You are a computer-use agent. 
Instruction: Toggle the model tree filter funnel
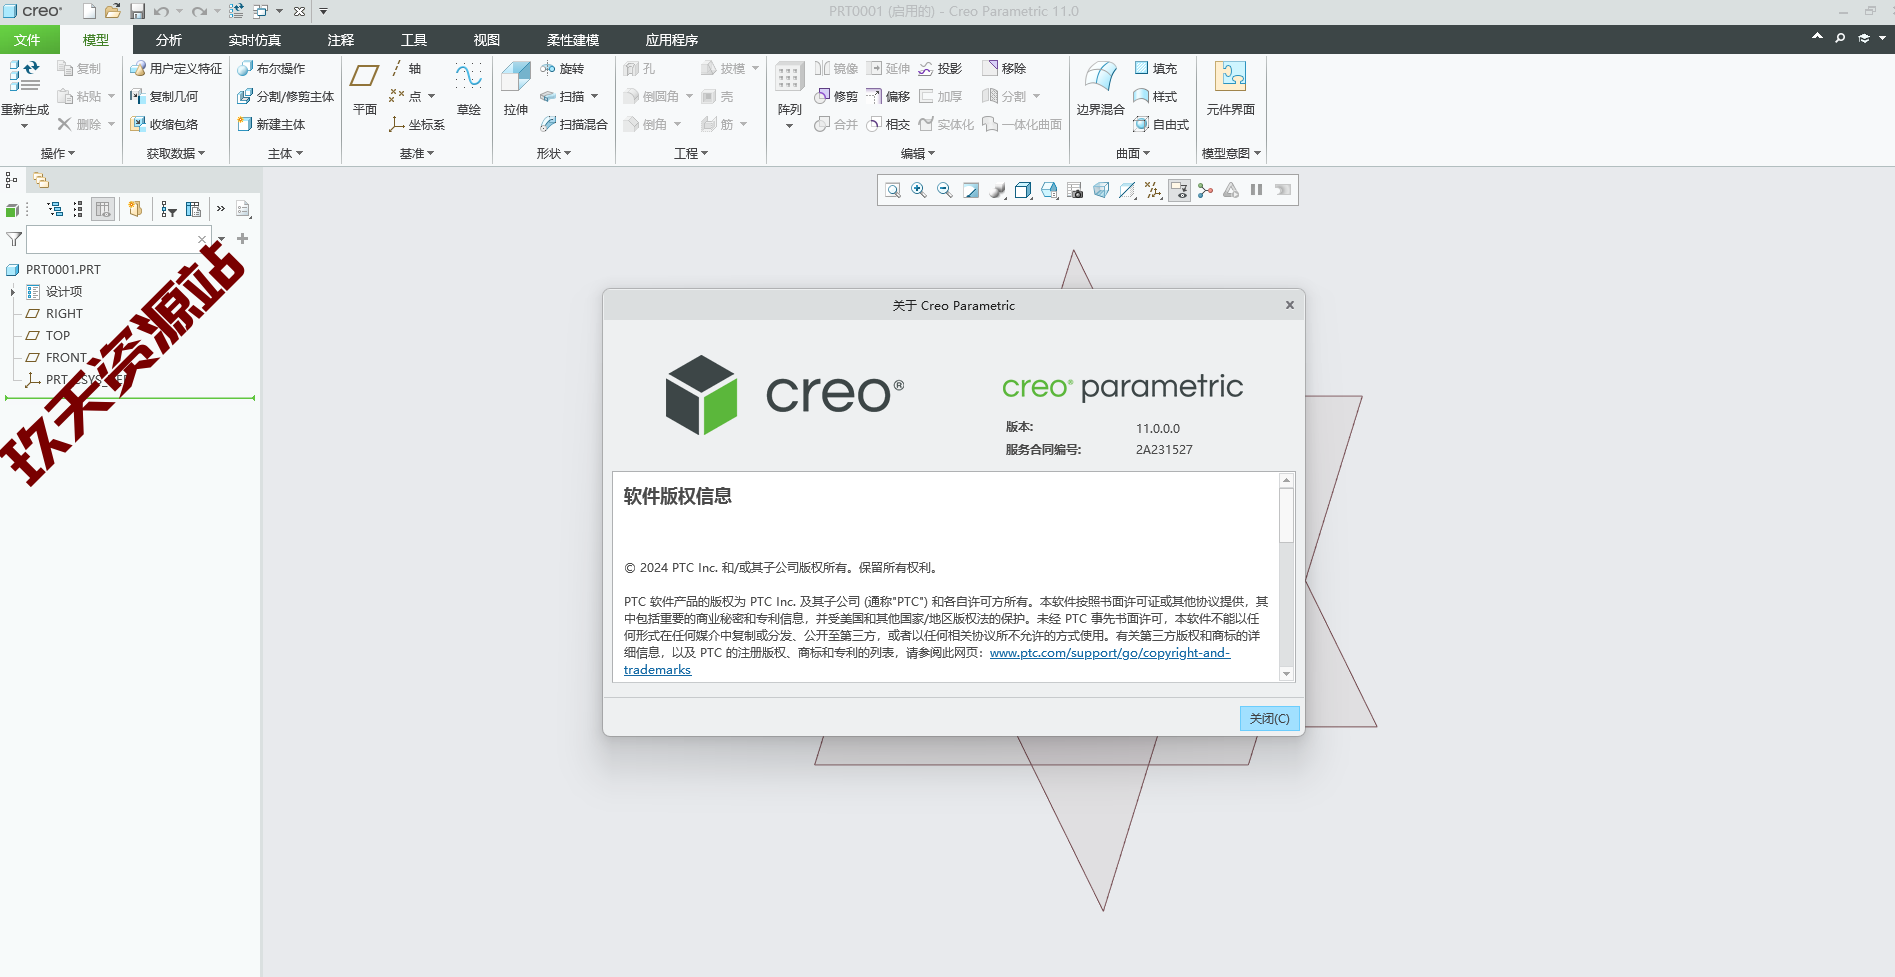click(x=14, y=239)
